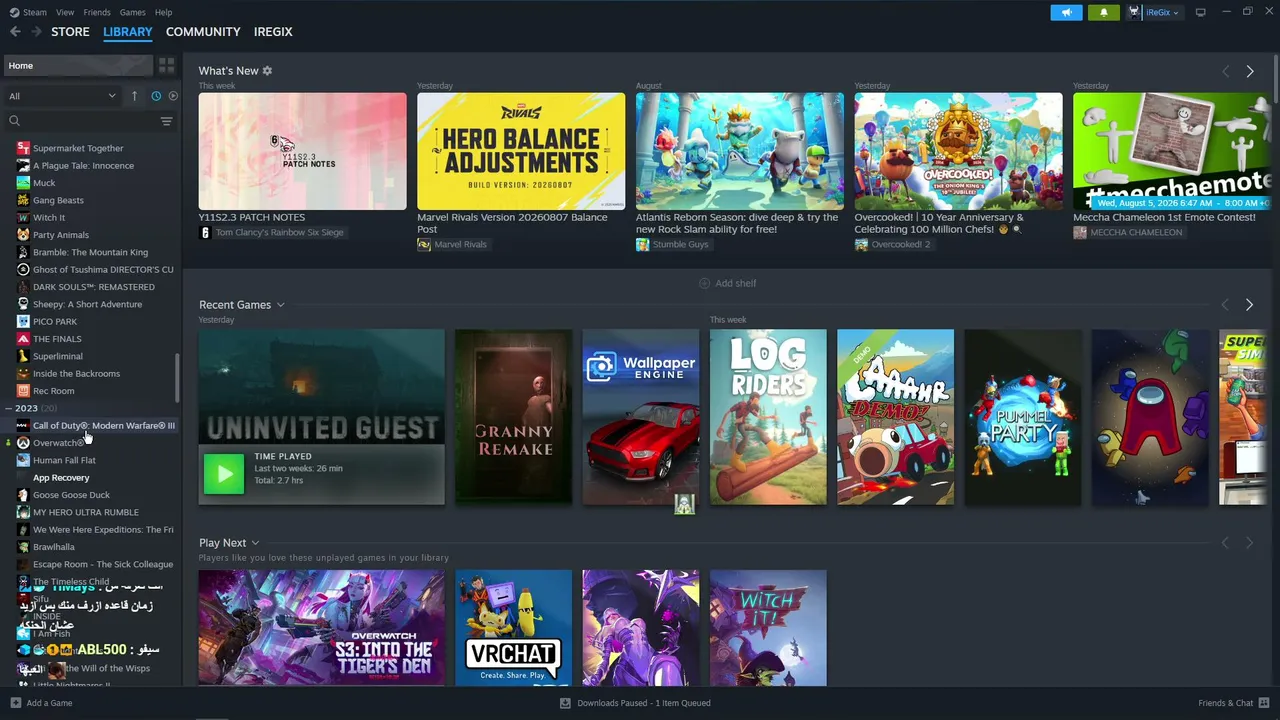Click the game list sidebar scrollbar
1280x720 pixels.
point(178,376)
